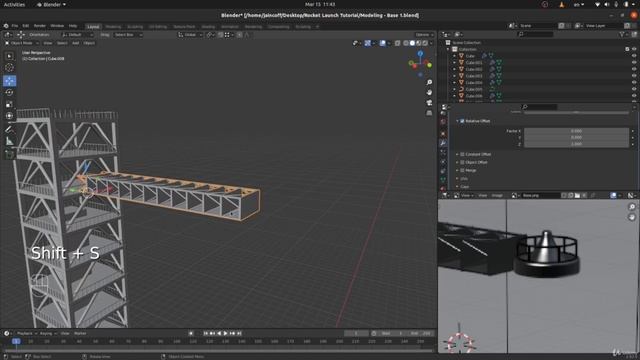The image size is (640, 360).
Task: Open the Window menu
Action: click(x=57, y=26)
